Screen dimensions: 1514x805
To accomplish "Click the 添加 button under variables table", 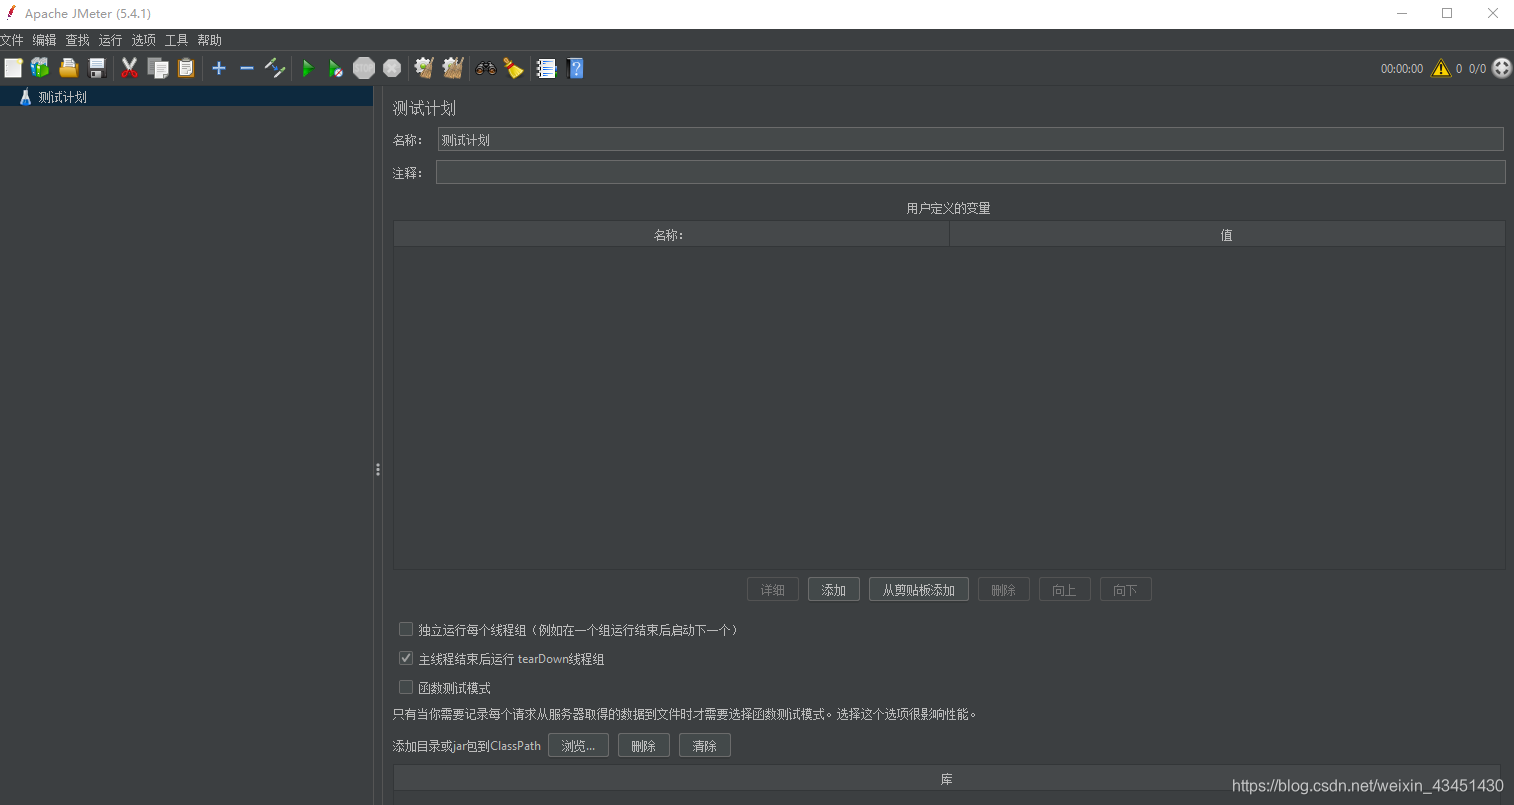I will pos(834,590).
